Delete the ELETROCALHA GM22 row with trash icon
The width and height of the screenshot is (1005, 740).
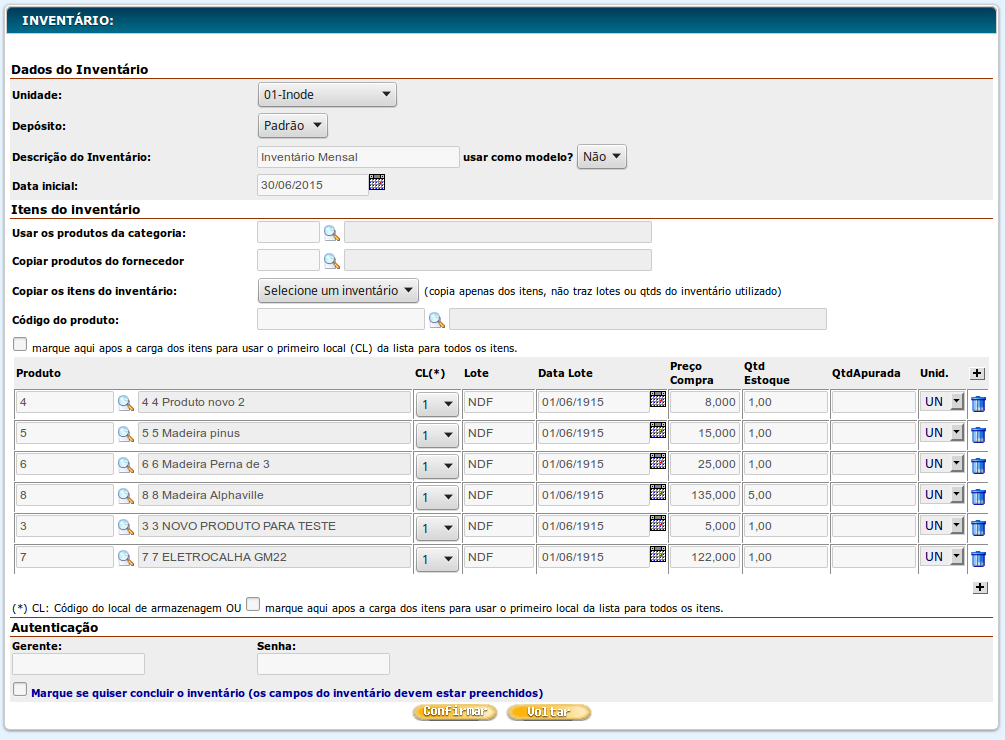pyautogui.click(x=978, y=558)
